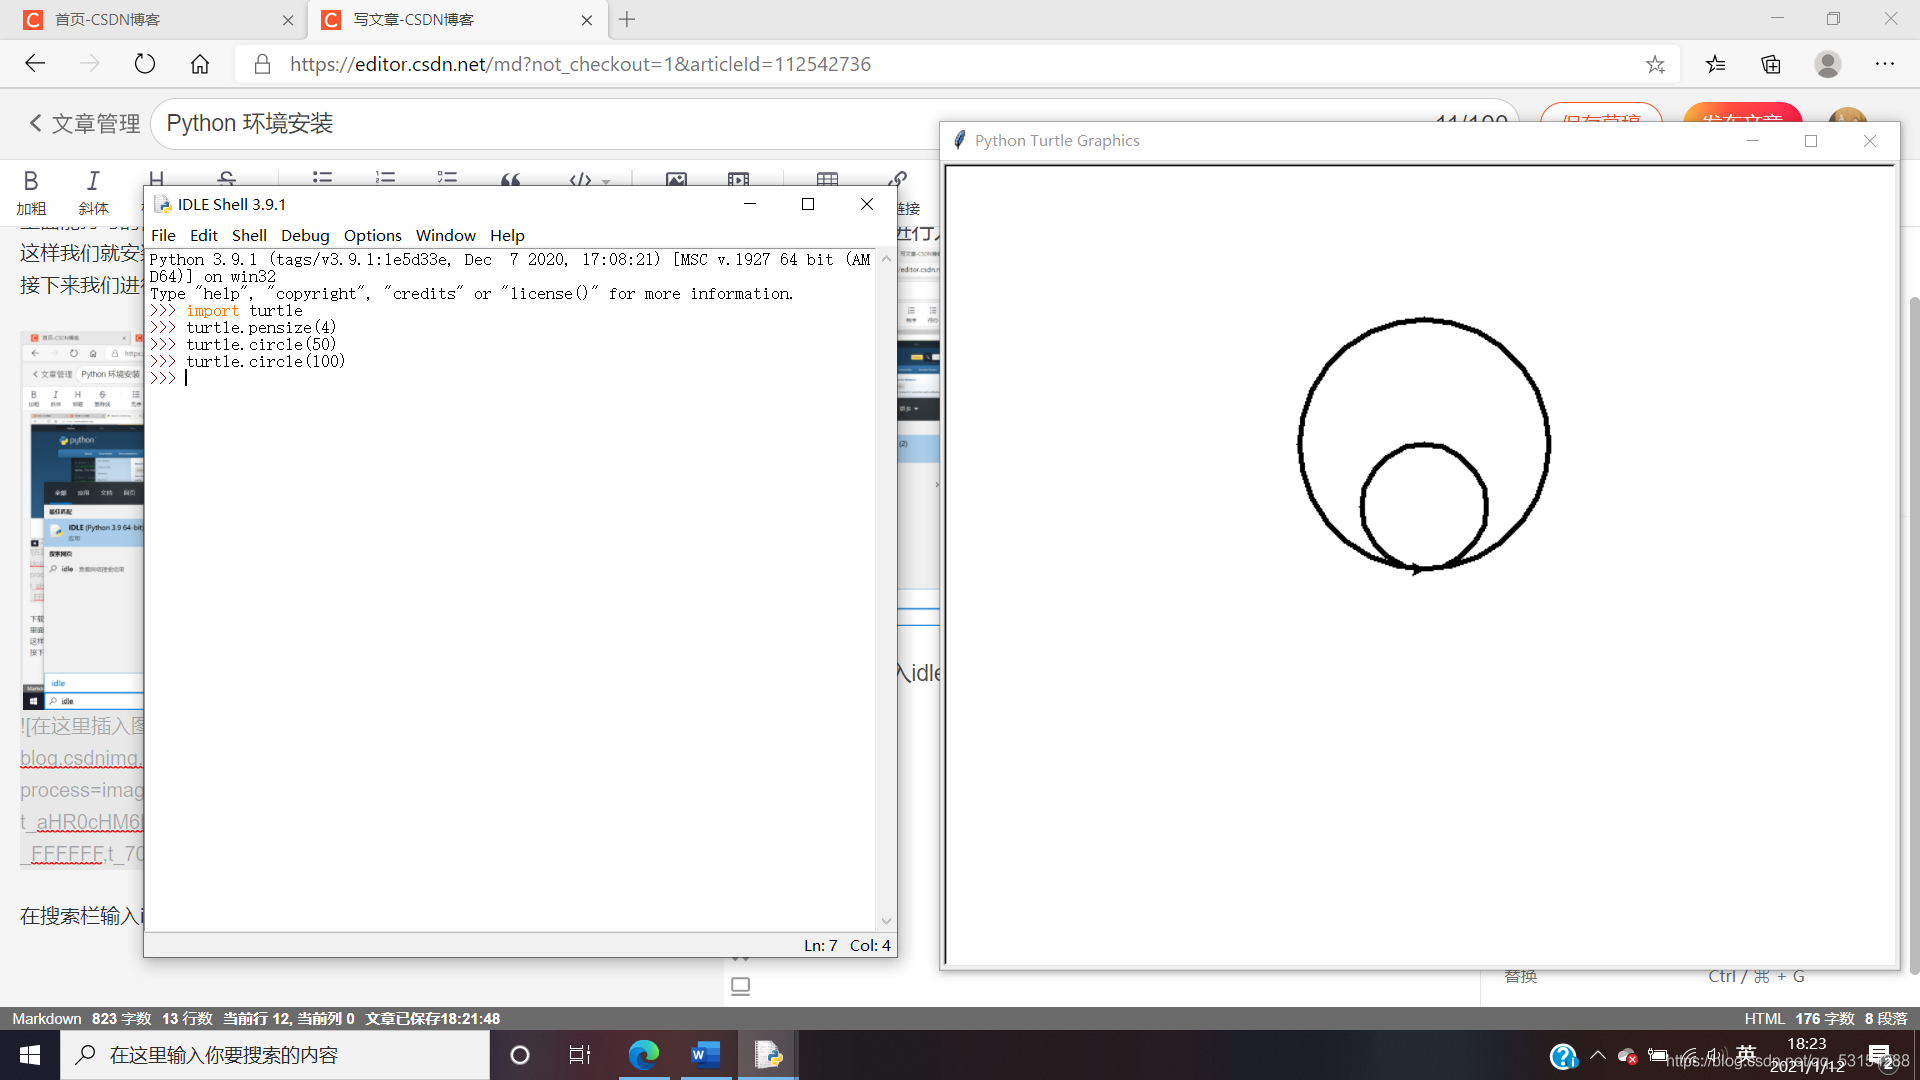Open the Options menu in IDLE Shell
Viewport: 1920px width, 1080px height.
[x=373, y=235]
